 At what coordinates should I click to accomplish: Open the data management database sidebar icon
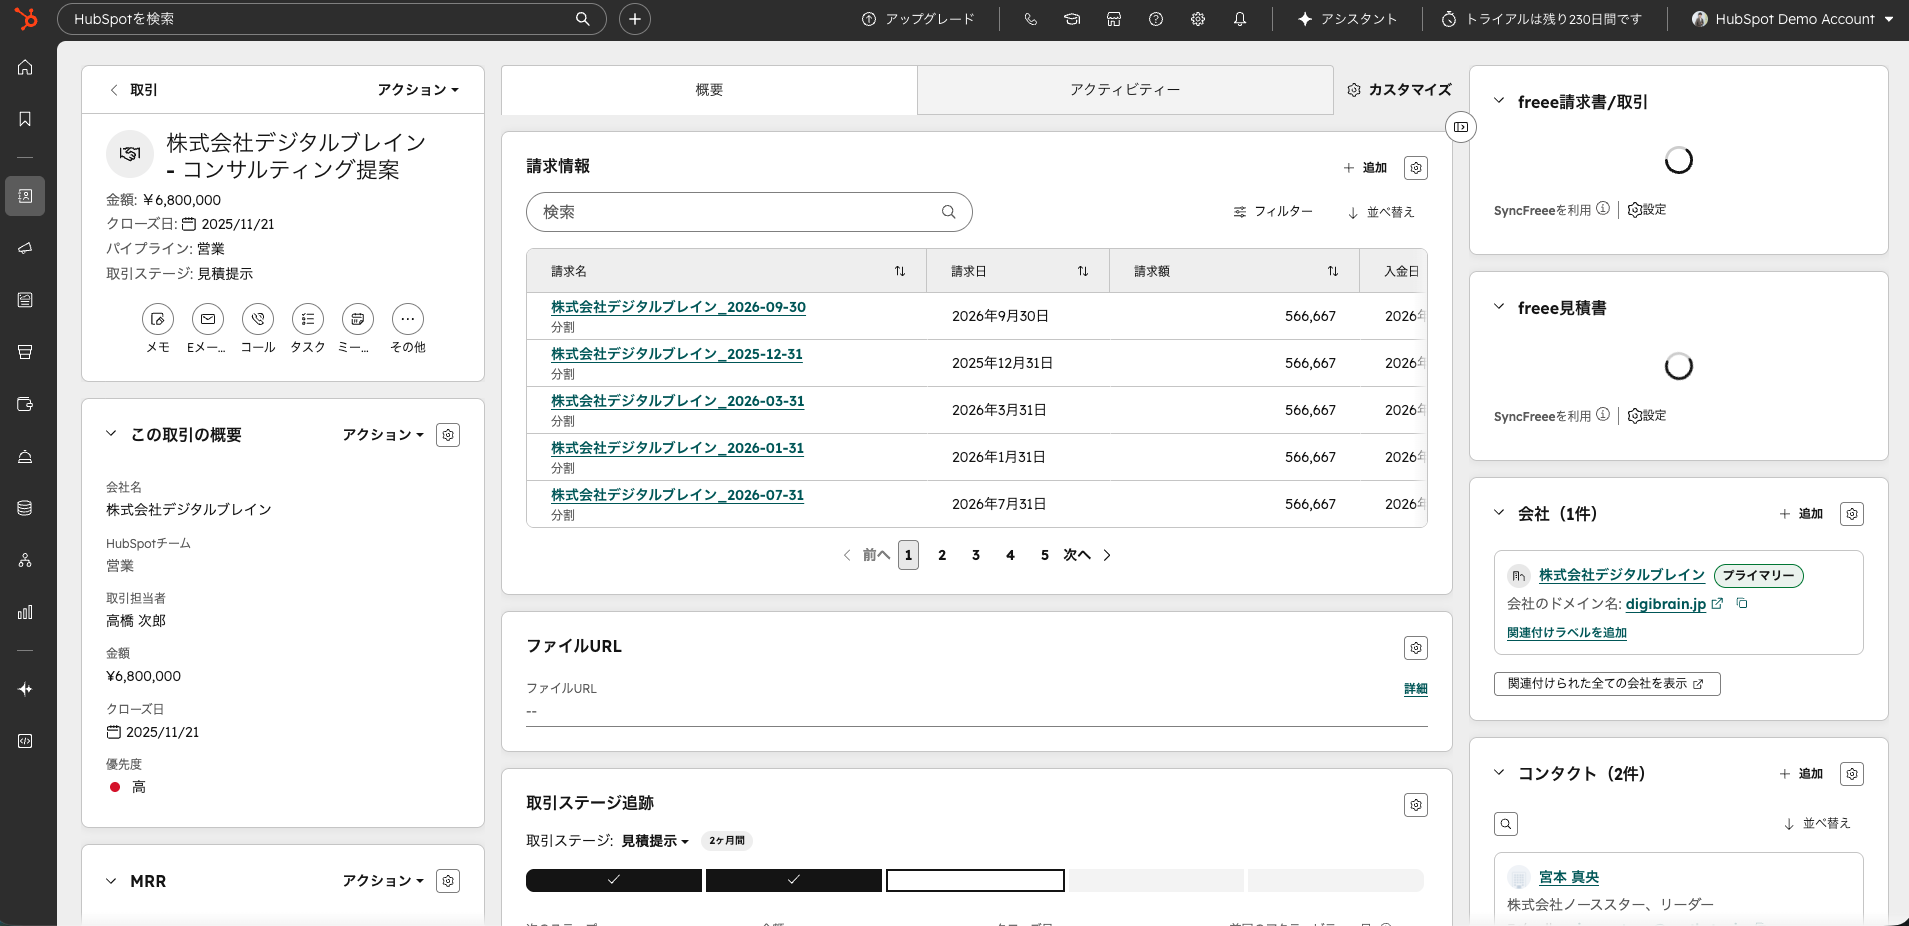25,508
